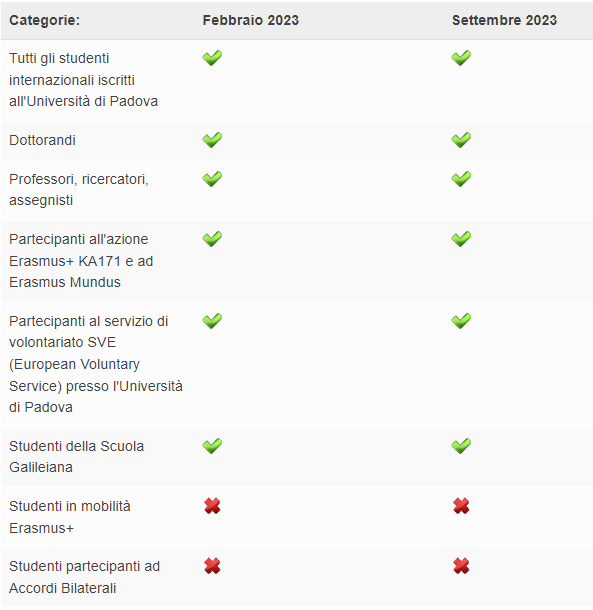Click the Febbraio red cross for Accordi Bilaterali

tap(212, 566)
